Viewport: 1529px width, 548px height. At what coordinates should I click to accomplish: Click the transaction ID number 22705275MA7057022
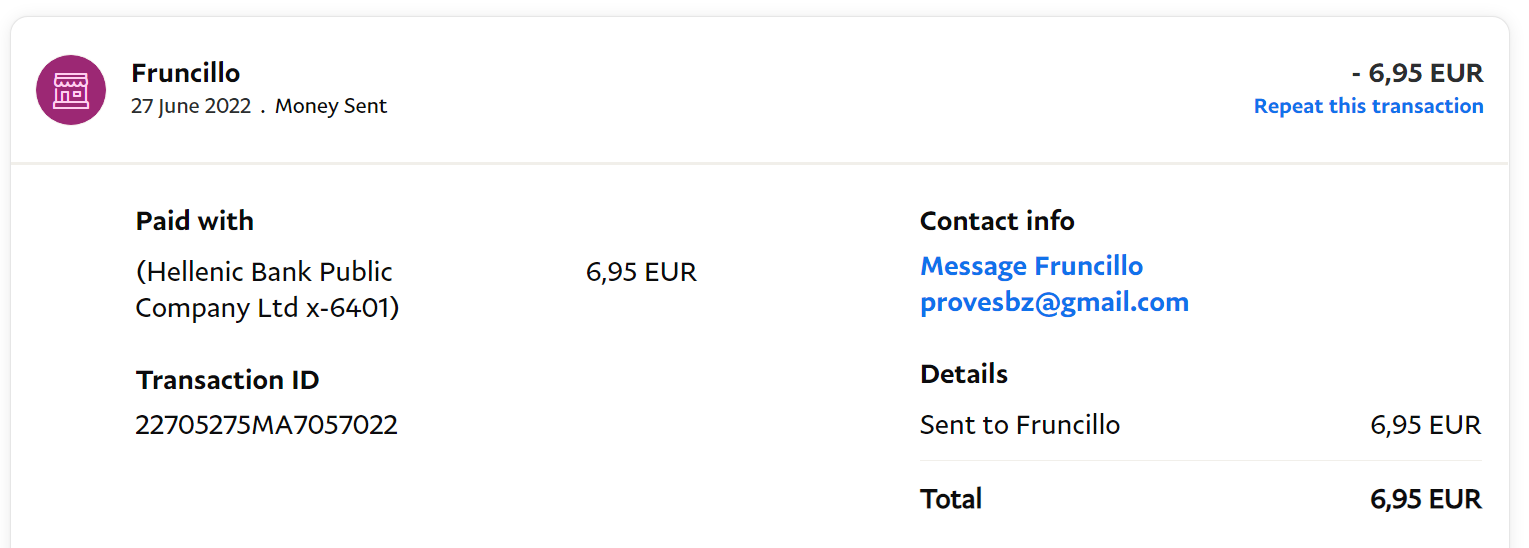(266, 425)
